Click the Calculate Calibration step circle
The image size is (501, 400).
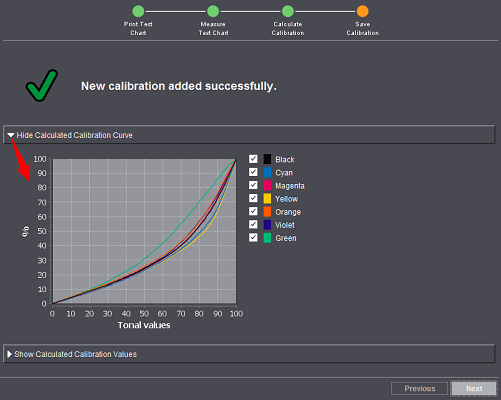click(288, 11)
